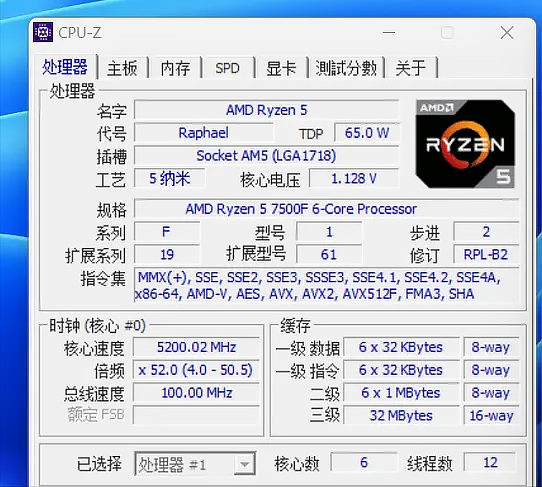Select the socket value Socket AM5 (LGA1718)
Screen dimensions: 542x487
coord(267,156)
